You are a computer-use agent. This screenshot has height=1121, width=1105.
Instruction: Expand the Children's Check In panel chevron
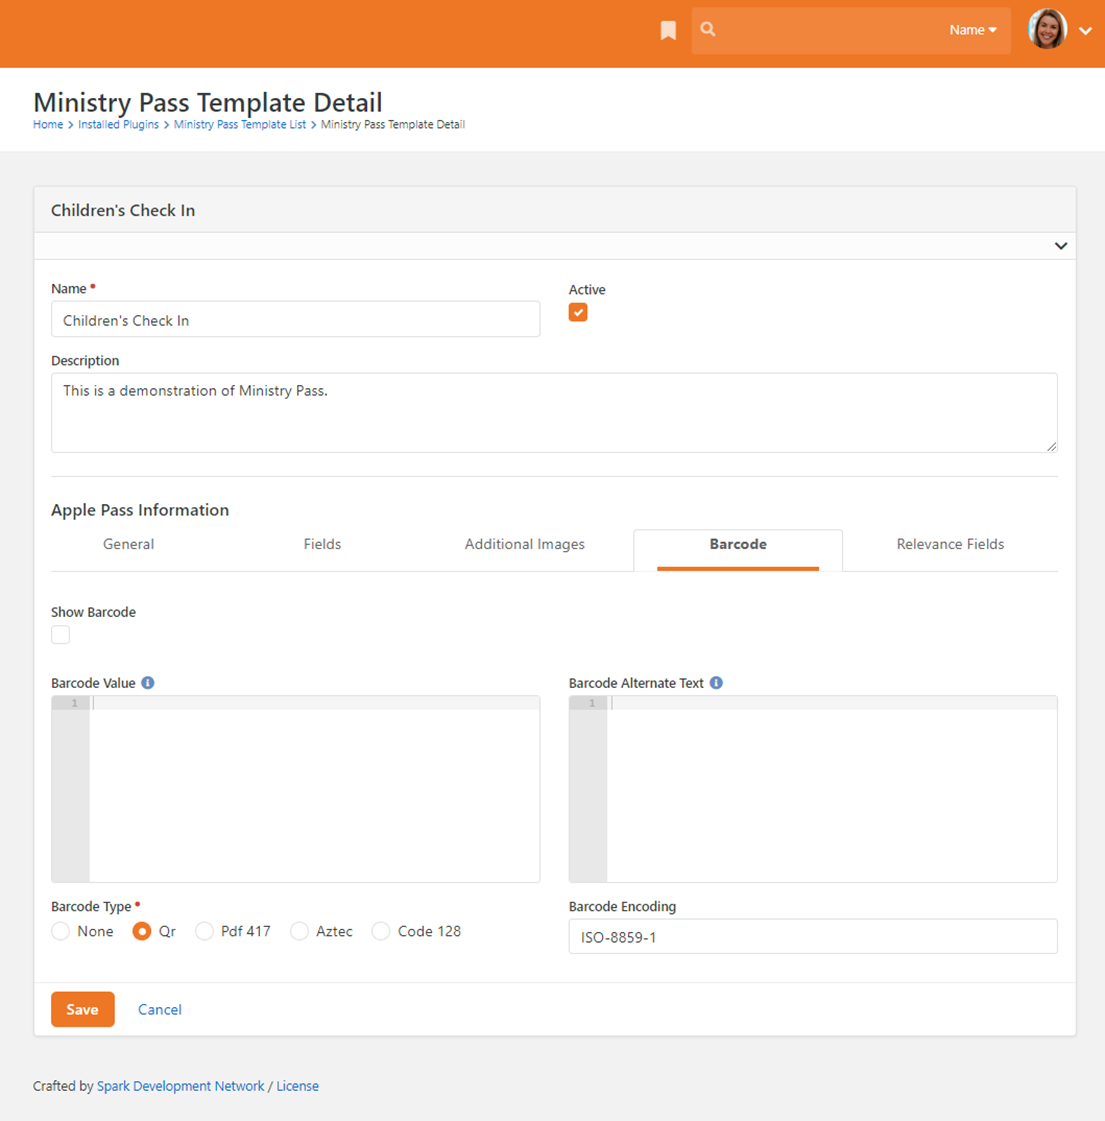click(x=1060, y=246)
